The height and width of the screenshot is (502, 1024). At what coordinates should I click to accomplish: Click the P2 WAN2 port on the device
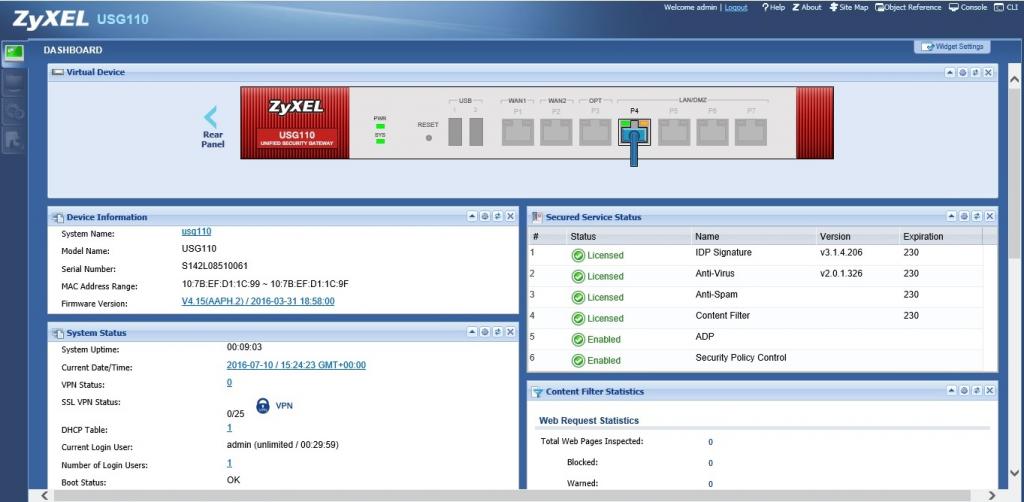point(556,132)
